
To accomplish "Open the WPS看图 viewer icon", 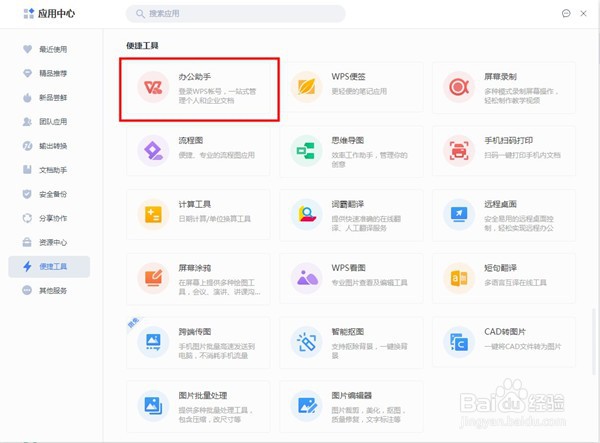I will 306,279.
